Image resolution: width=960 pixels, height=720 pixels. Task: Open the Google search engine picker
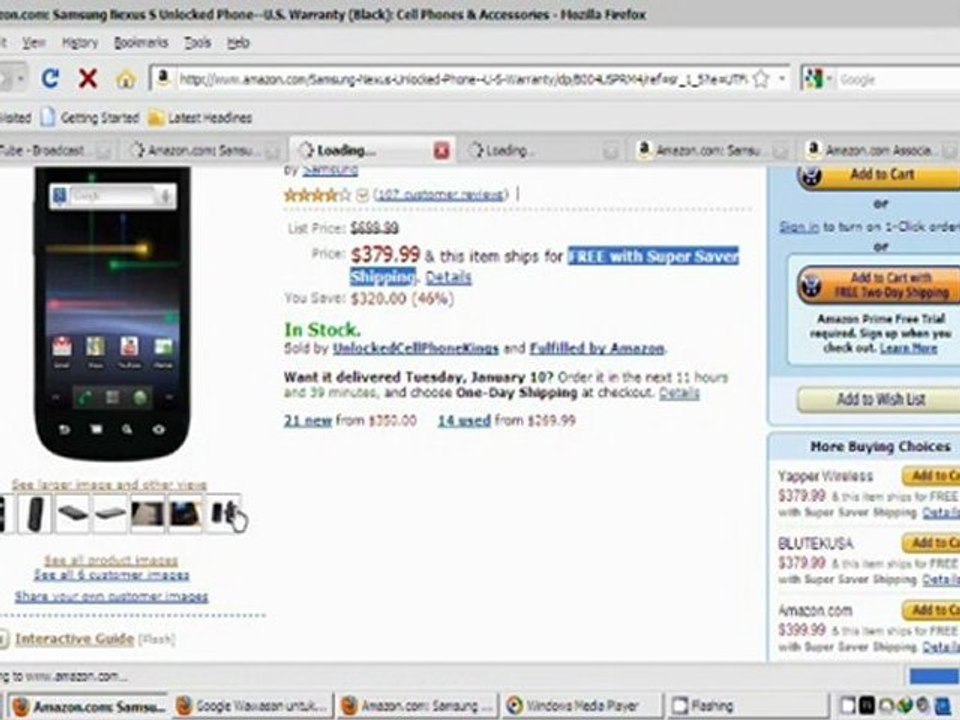tap(817, 79)
